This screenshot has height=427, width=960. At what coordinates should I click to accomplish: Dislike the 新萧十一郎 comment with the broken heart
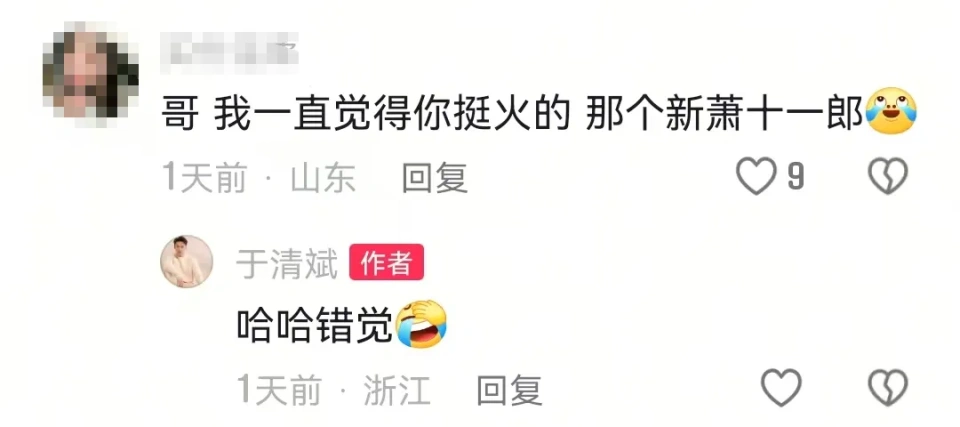(x=888, y=176)
